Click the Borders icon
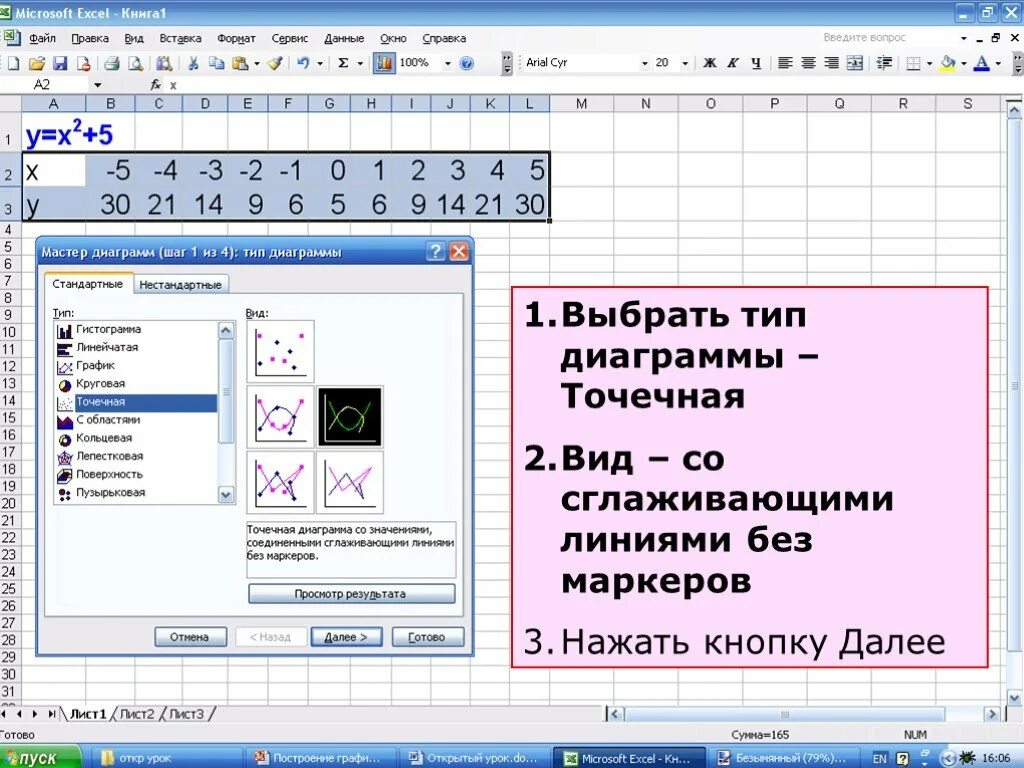Screen dimensions: 1024x768 (x=914, y=63)
